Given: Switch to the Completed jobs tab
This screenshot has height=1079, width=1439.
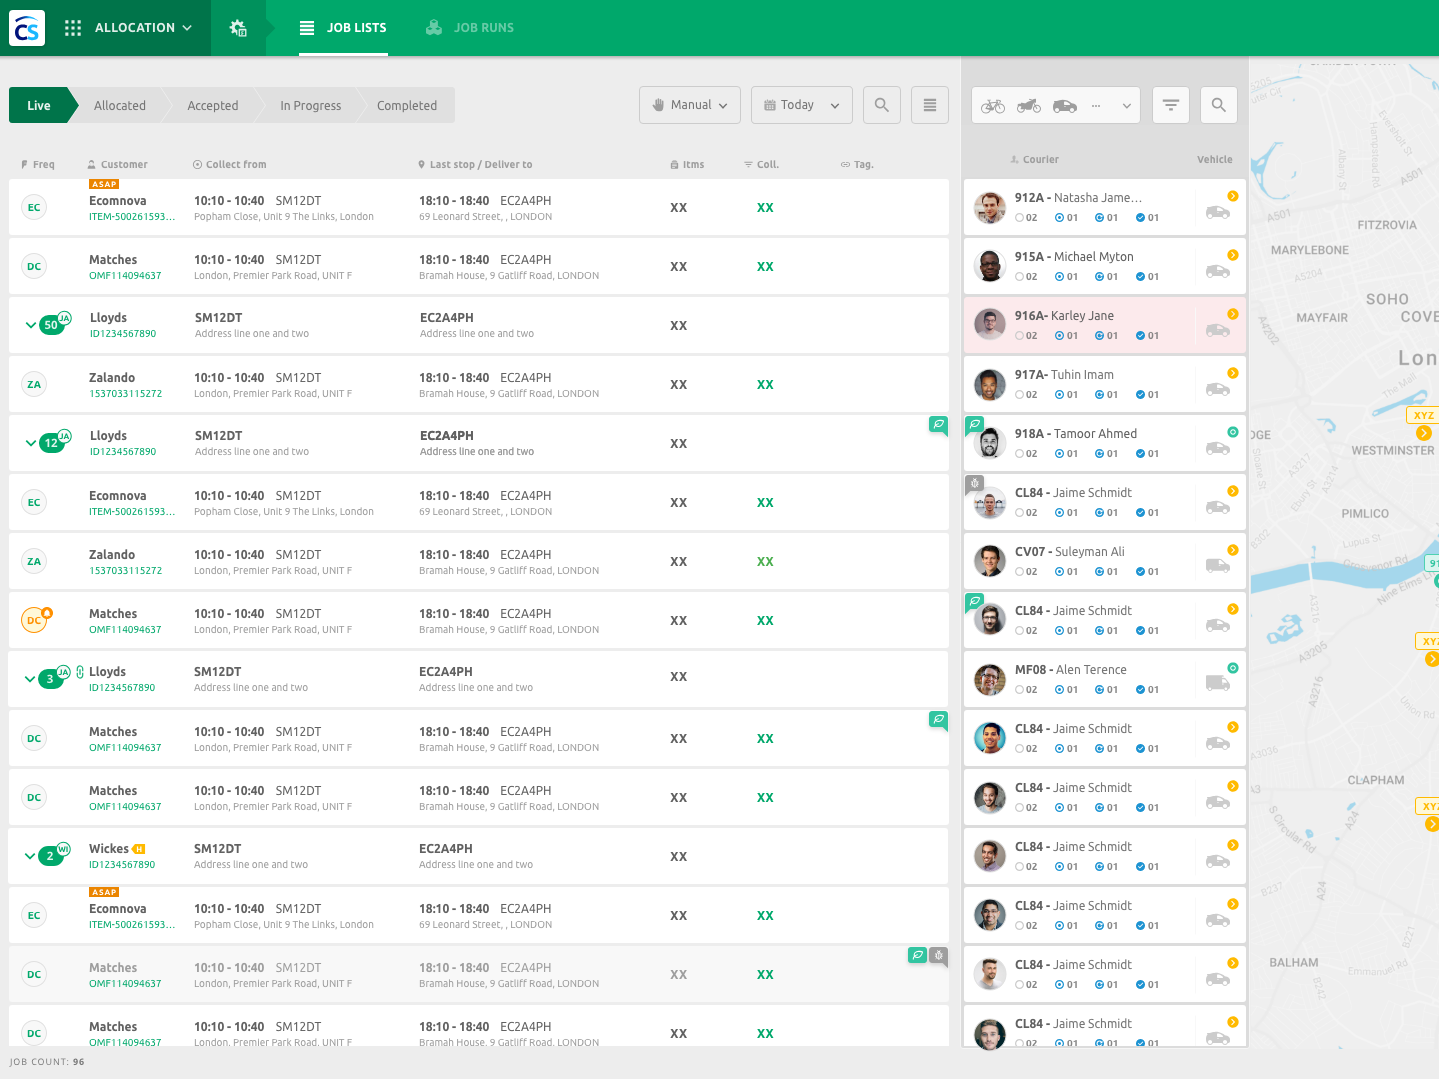Looking at the screenshot, I should click(407, 104).
